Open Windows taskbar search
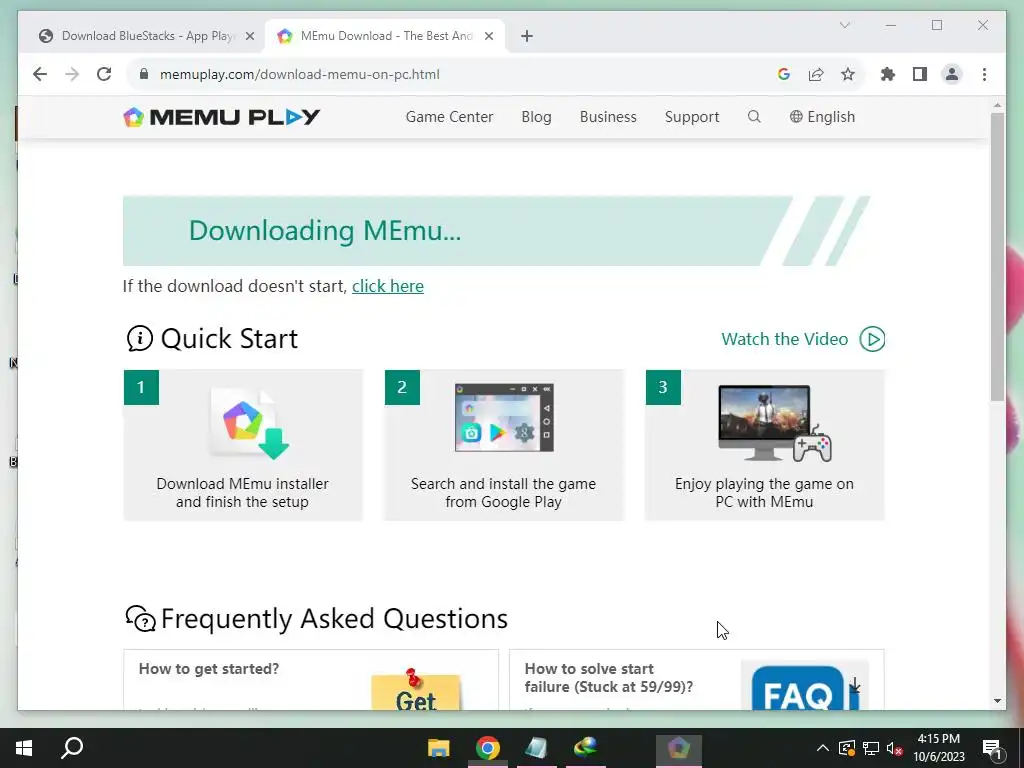 72,748
